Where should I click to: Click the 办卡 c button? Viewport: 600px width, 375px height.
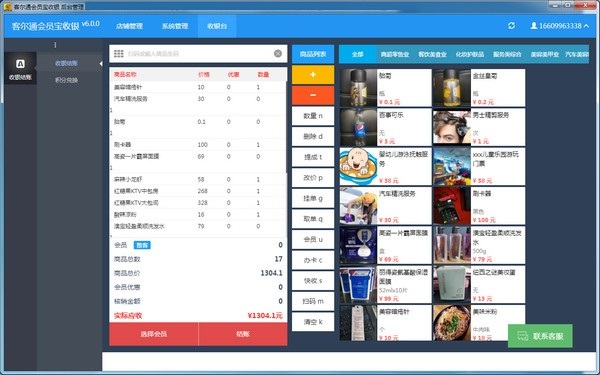313,260
